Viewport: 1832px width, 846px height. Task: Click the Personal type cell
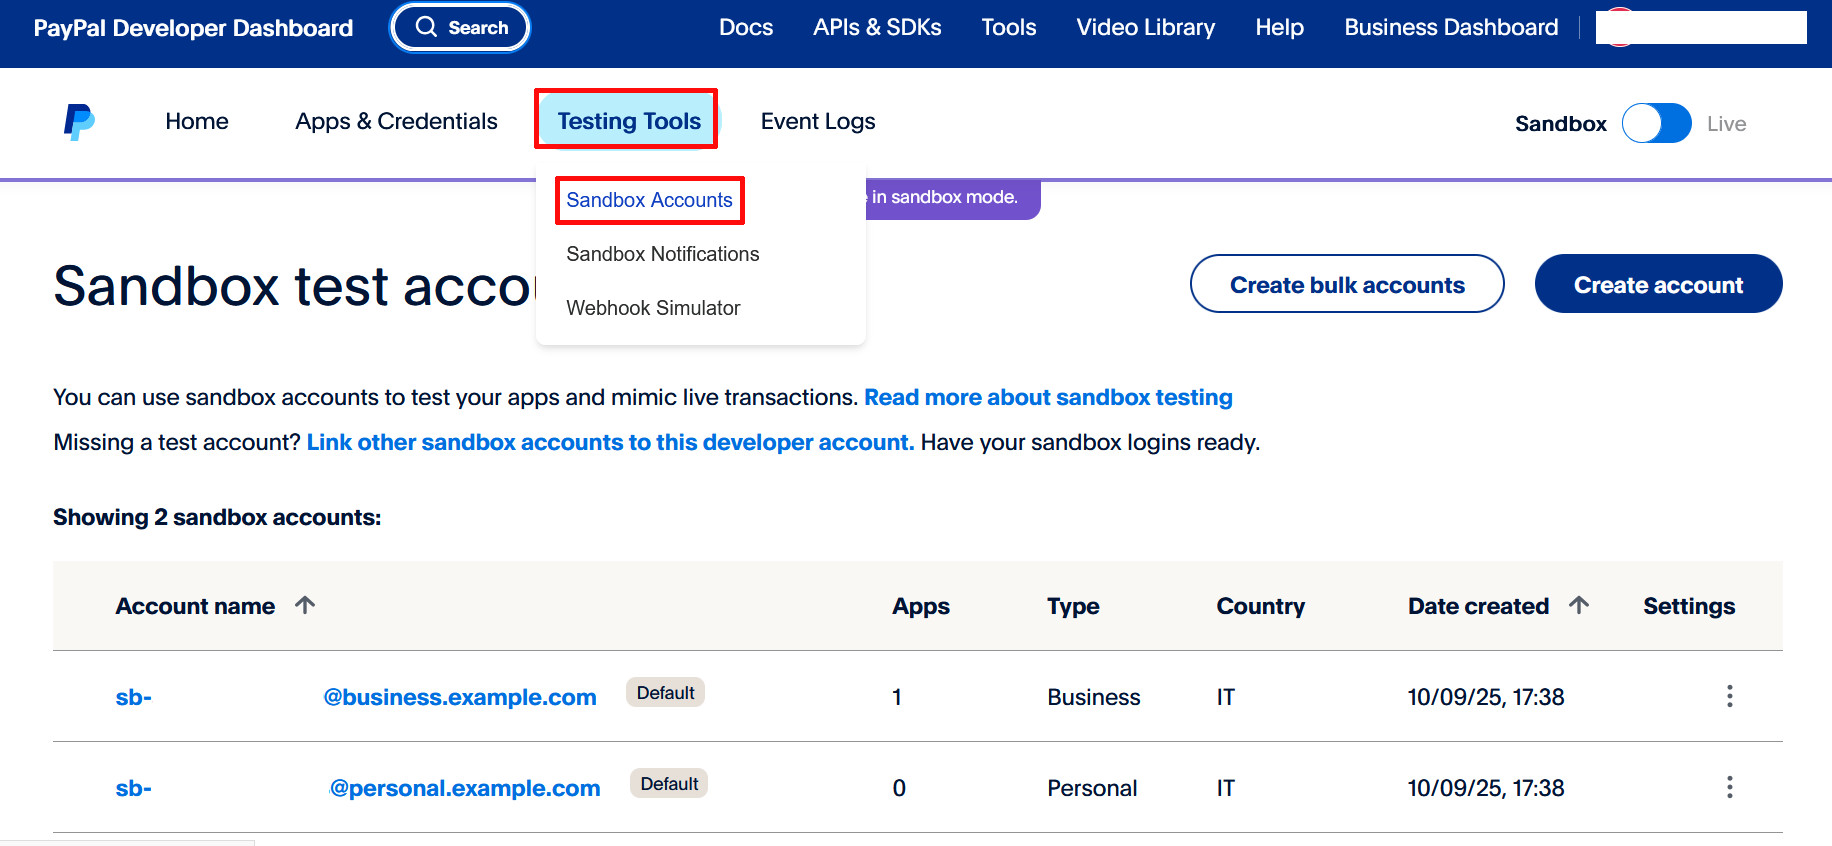click(x=1092, y=788)
